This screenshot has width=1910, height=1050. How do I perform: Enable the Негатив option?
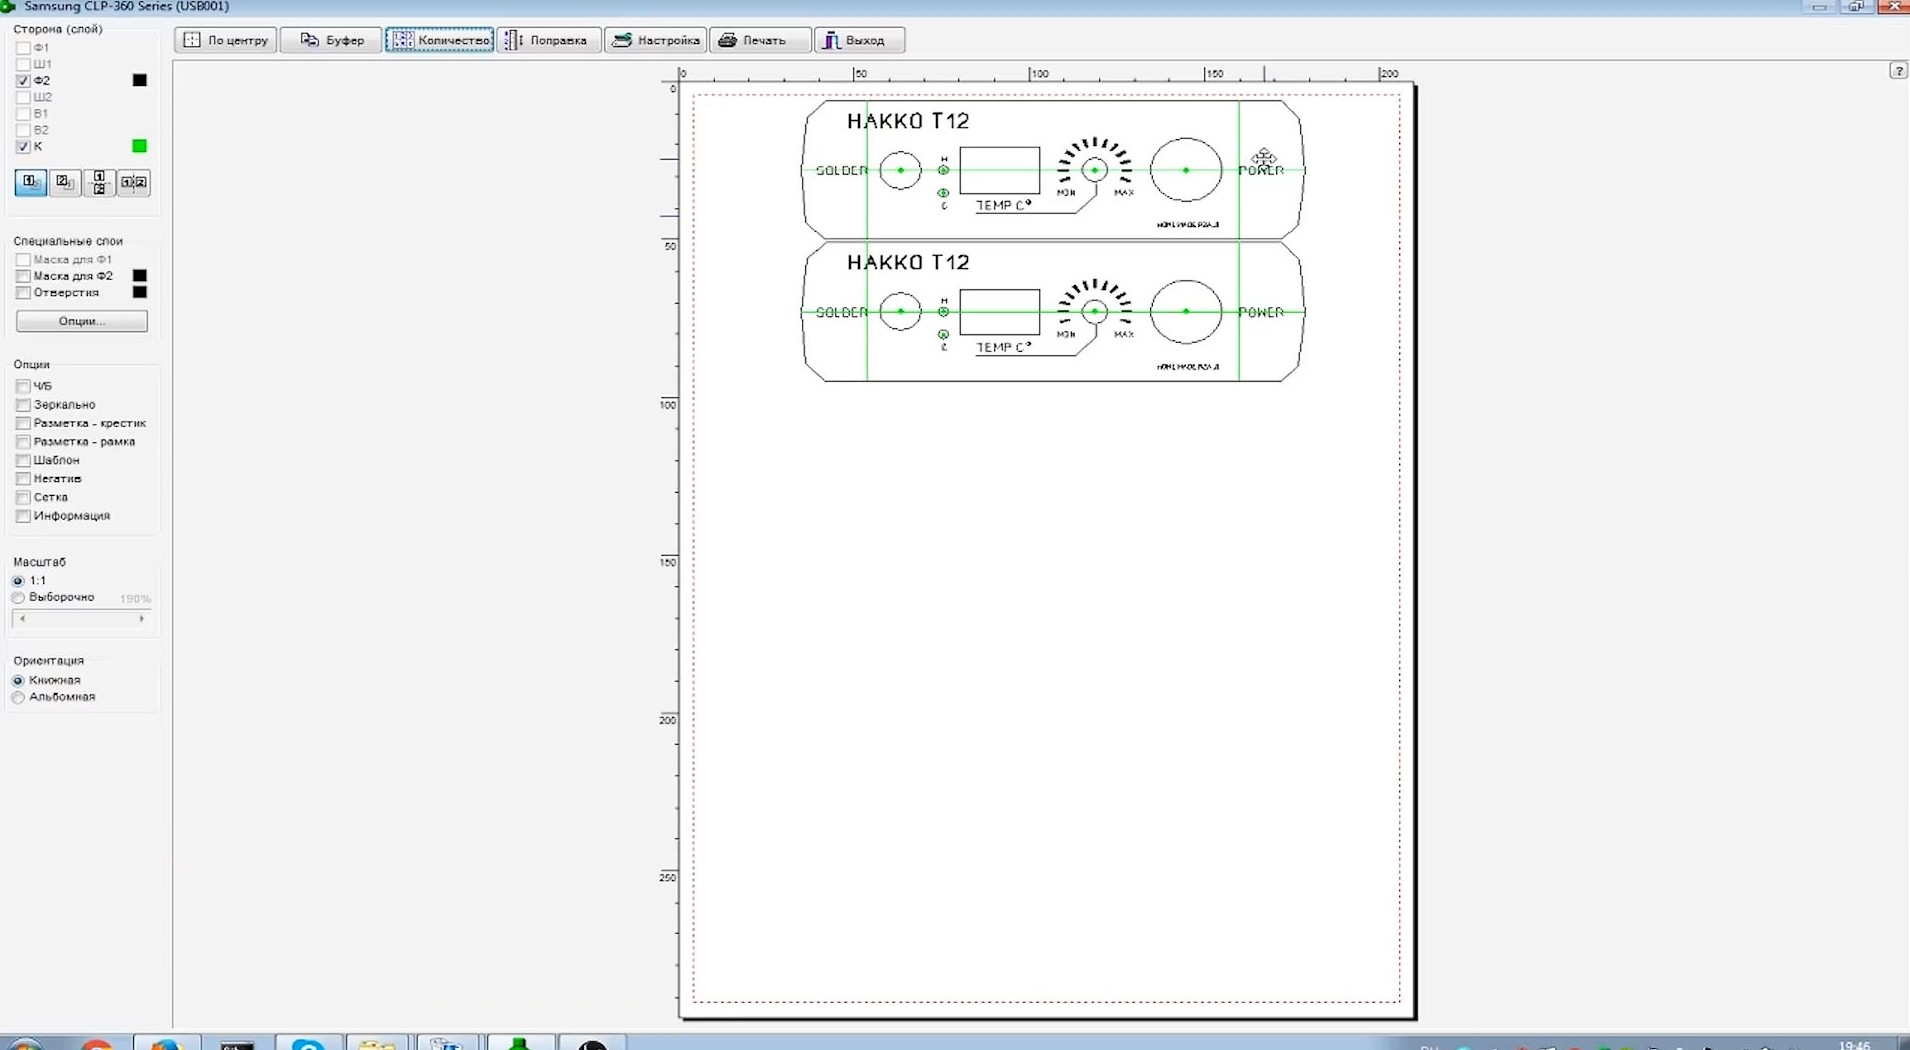pyautogui.click(x=23, y=478)
